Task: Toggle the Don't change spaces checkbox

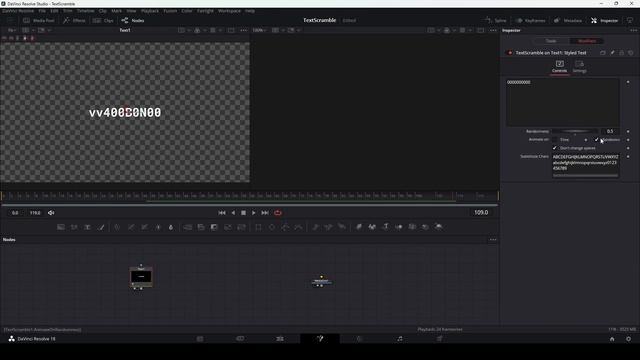Action: coord(554,148)
